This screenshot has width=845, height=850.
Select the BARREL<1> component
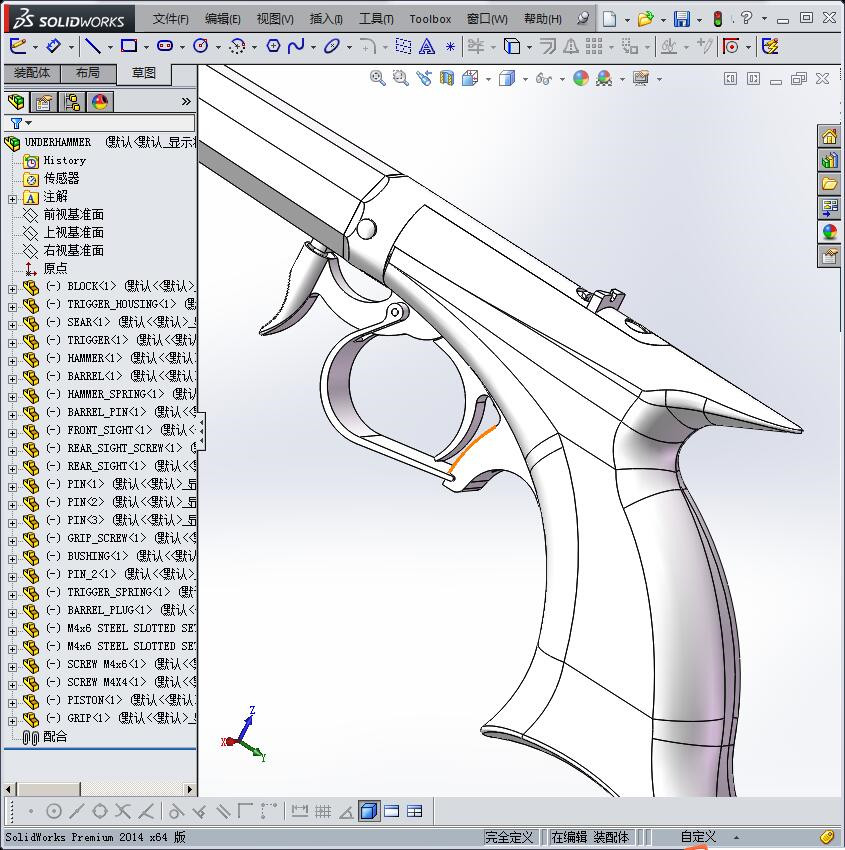pyautogui.click(x=90, y=376)
